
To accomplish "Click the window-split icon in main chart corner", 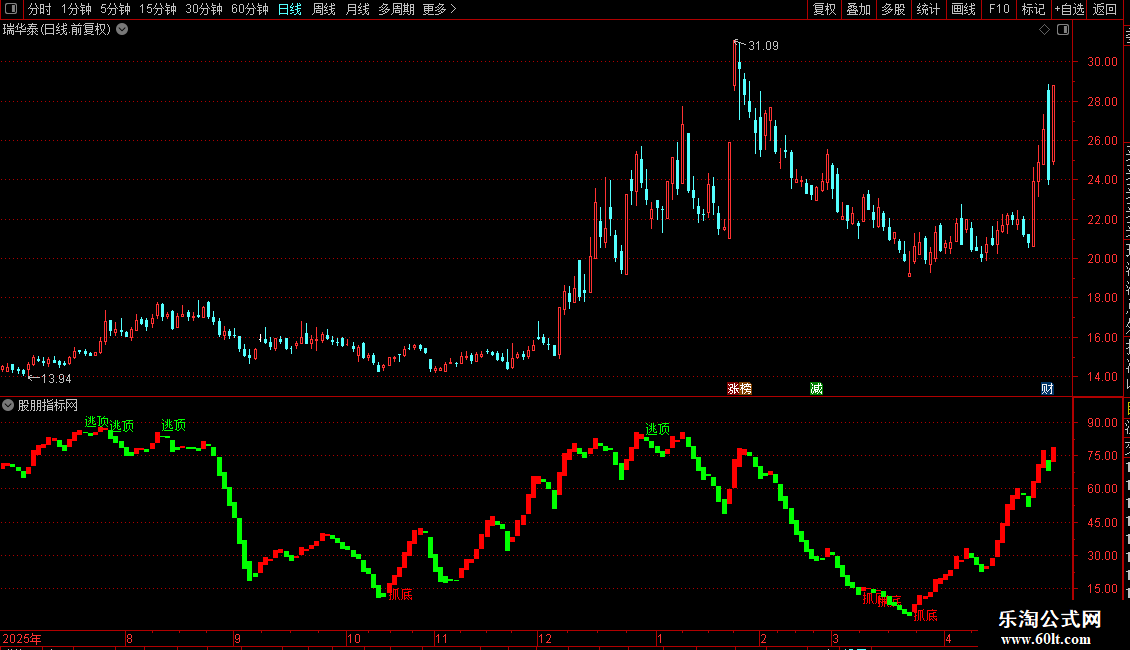I will tap(1063, 30).
